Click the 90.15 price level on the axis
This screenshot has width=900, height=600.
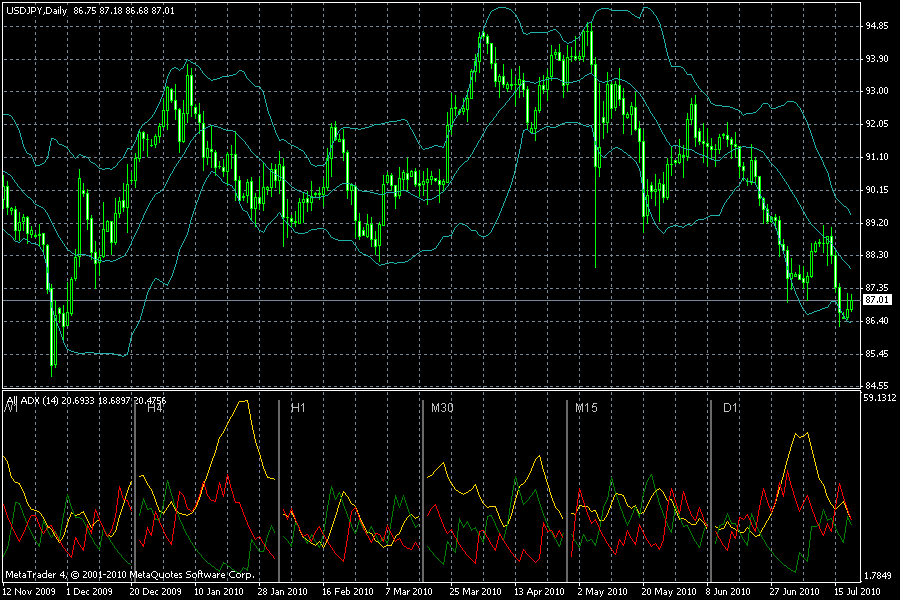(x=876, y=190)
